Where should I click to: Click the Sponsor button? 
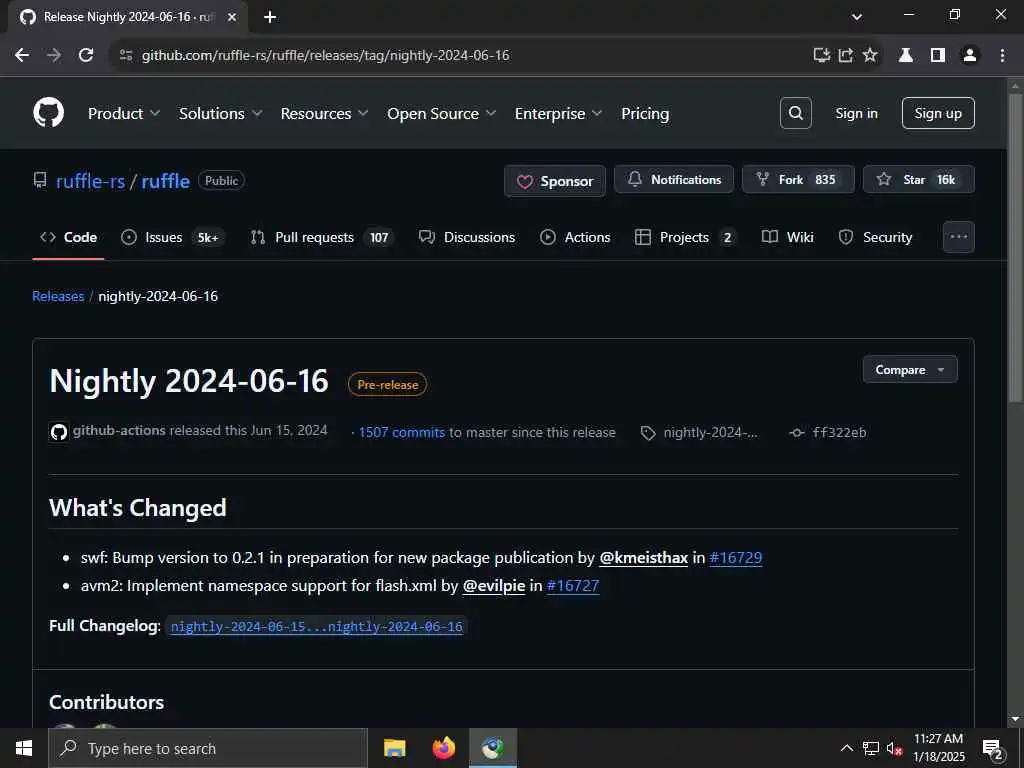tap(555, 181)
